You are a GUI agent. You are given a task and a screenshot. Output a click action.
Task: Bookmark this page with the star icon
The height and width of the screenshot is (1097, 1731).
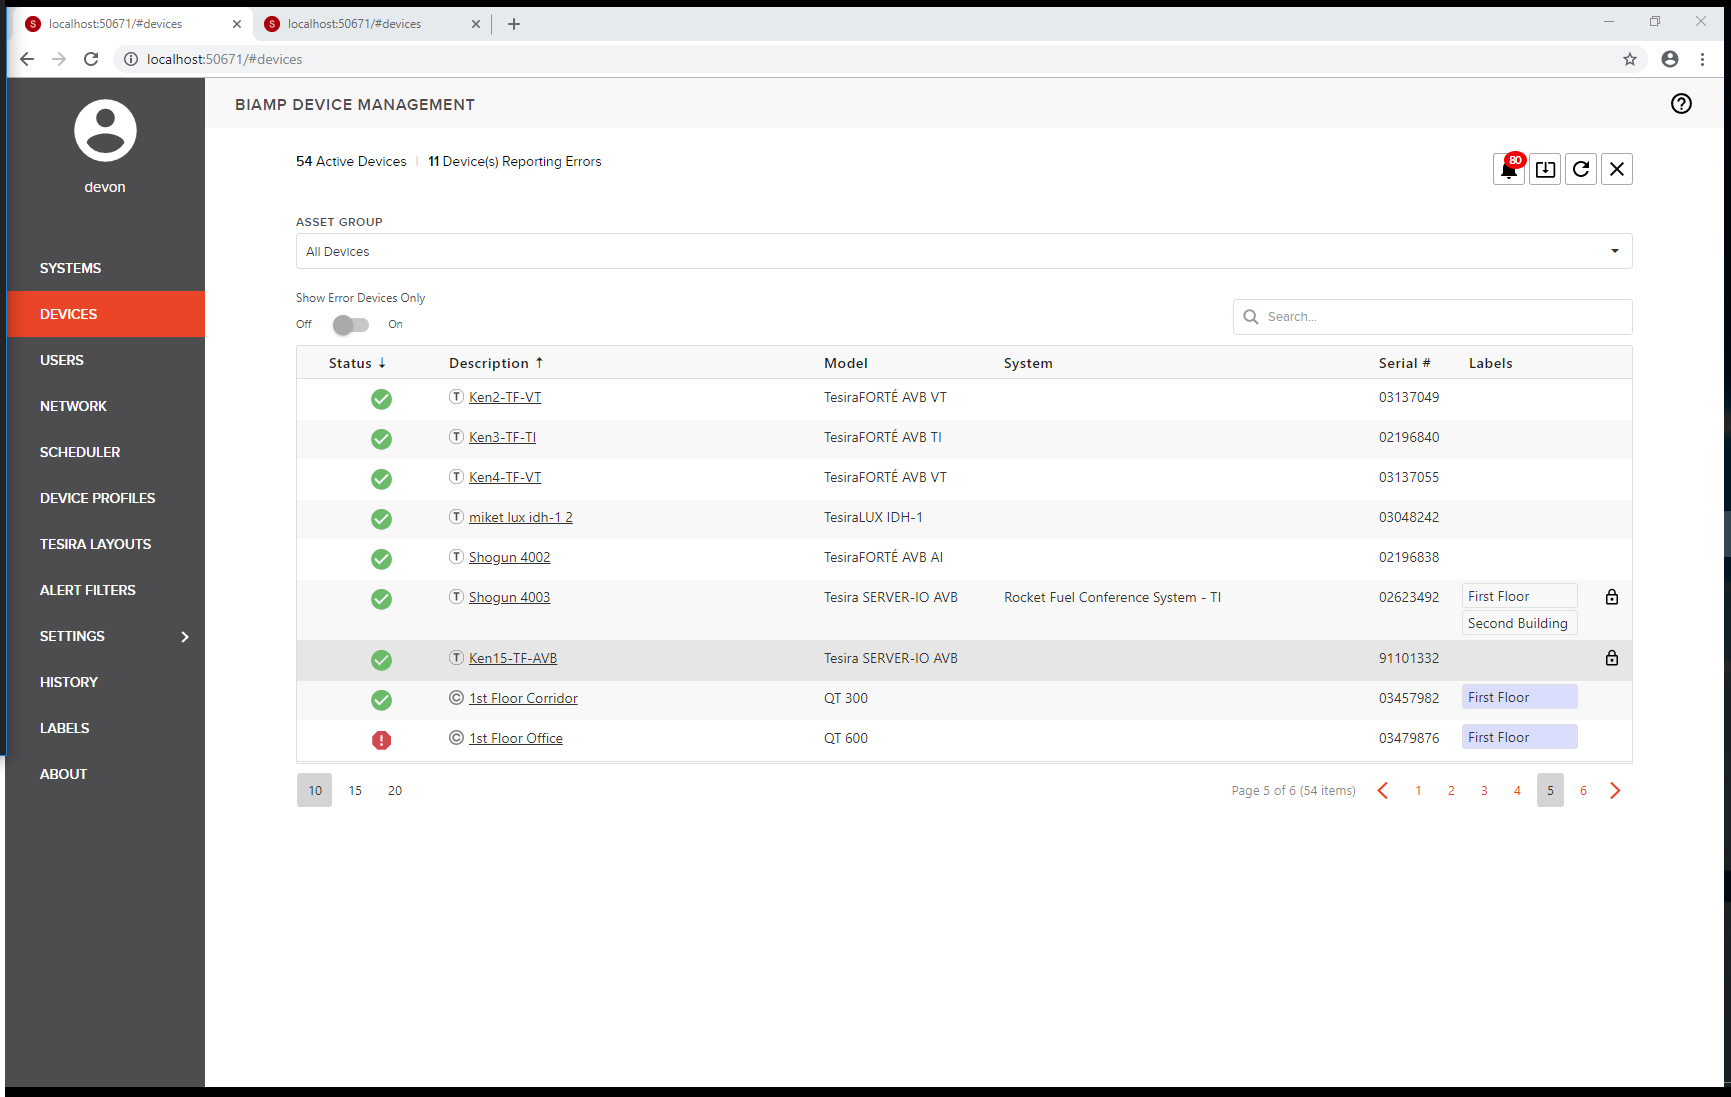tap(1630, 59)
